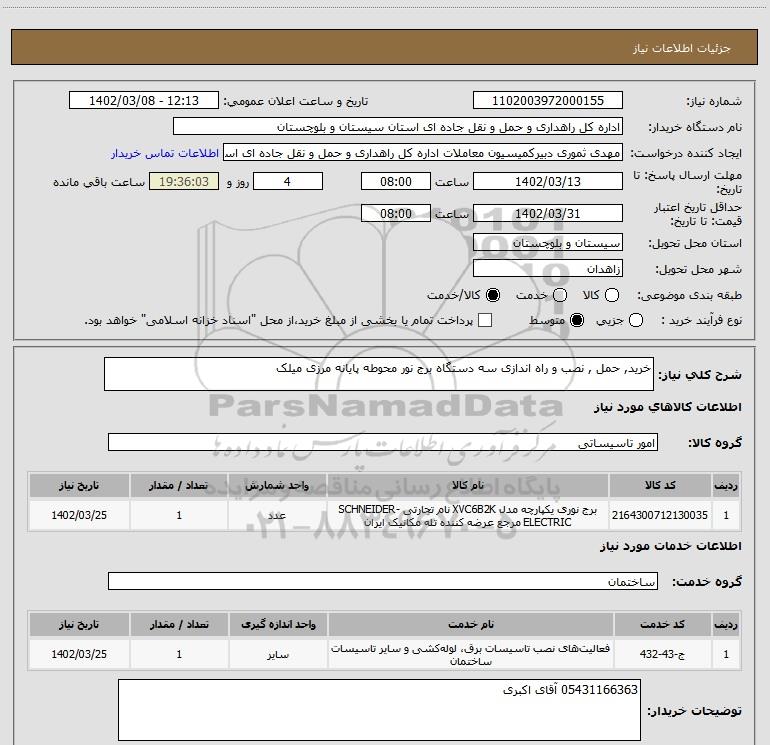Open the buyer contact information link
Viewport: 770px width, 745px height.
(165, 153)
